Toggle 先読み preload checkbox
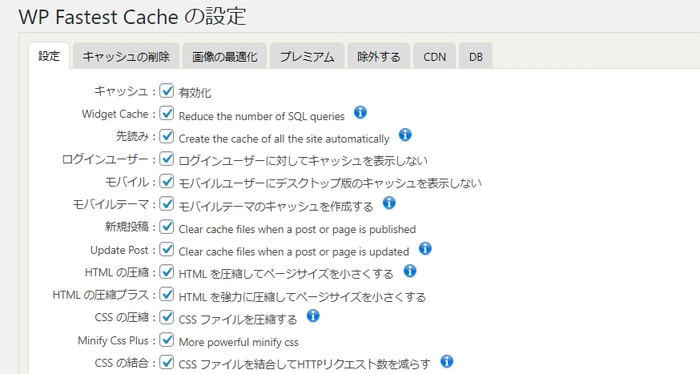 [167, 136]
